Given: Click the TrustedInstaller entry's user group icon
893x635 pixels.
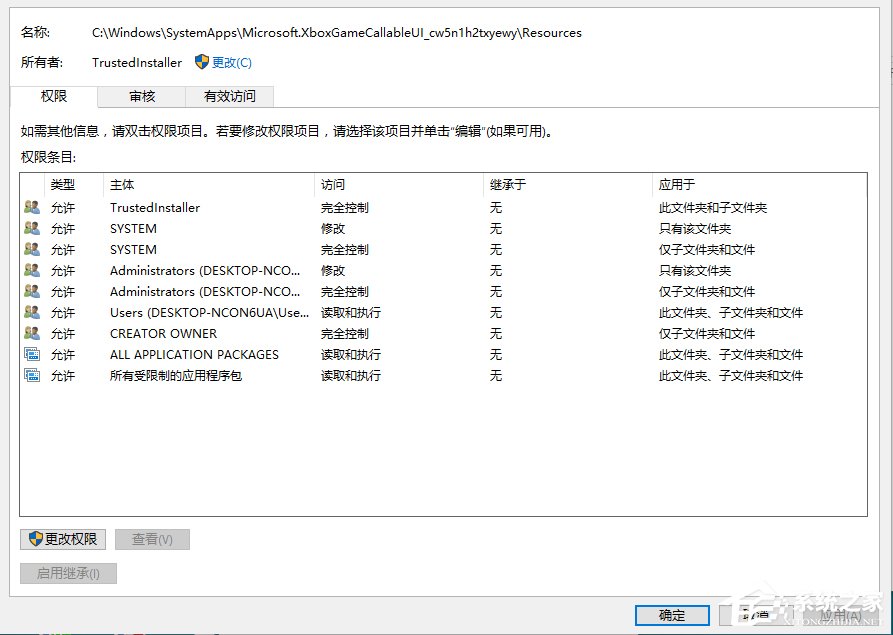Looking at the screenshot, I should pos(33,207).
